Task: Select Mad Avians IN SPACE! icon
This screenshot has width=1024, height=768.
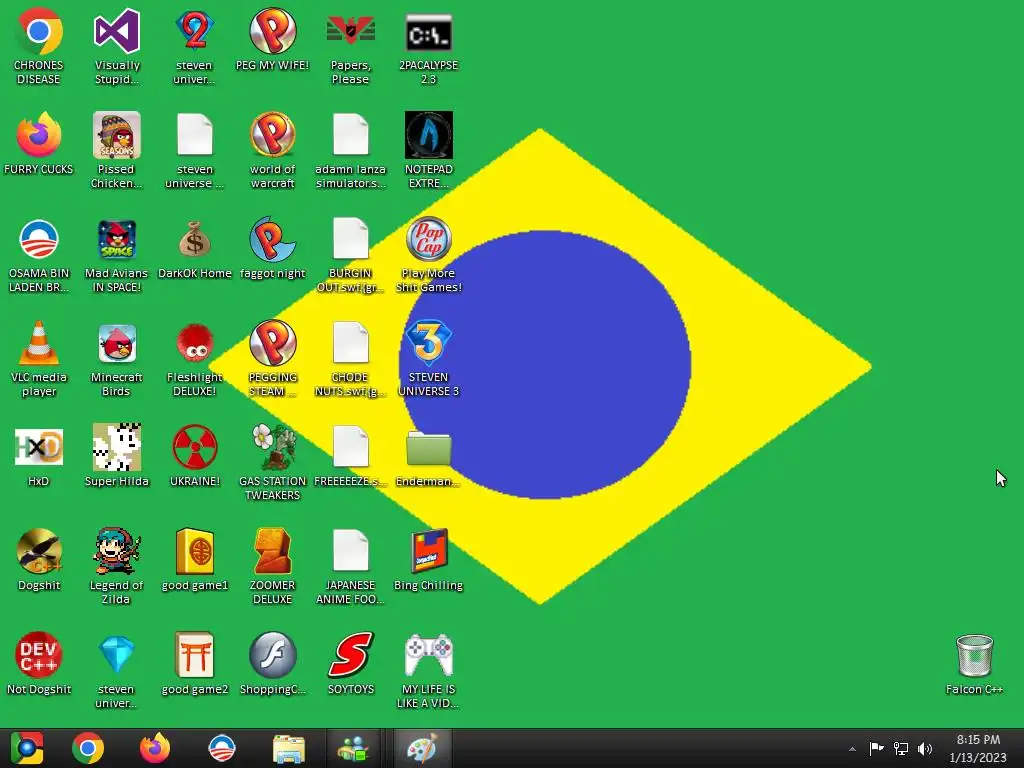Action: [x=117, y=240]
